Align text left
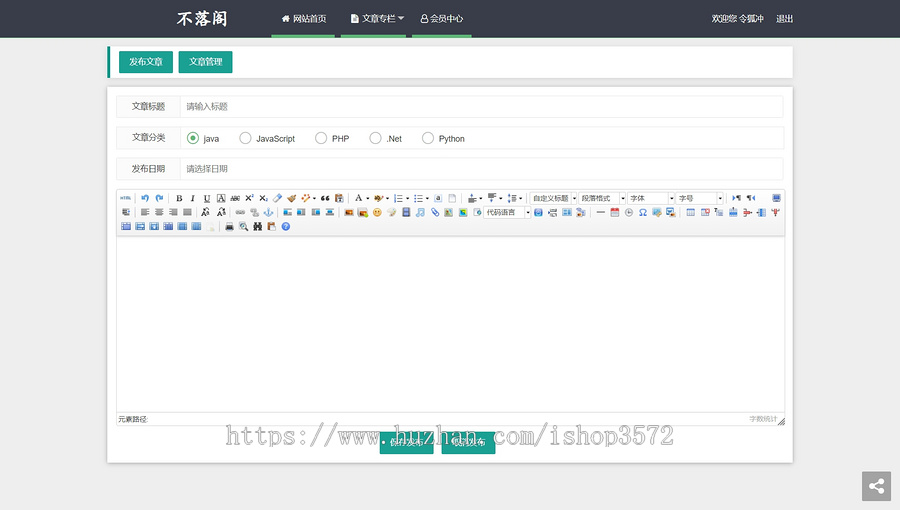Screen dimensions: 900x510 (145, 212)
